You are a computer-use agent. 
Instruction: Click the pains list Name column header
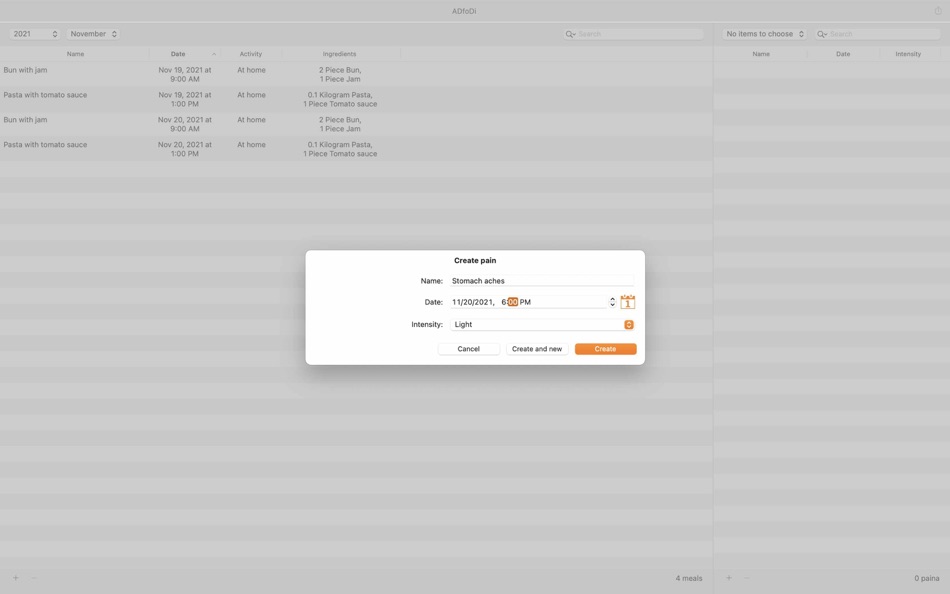tap(761, 54)
